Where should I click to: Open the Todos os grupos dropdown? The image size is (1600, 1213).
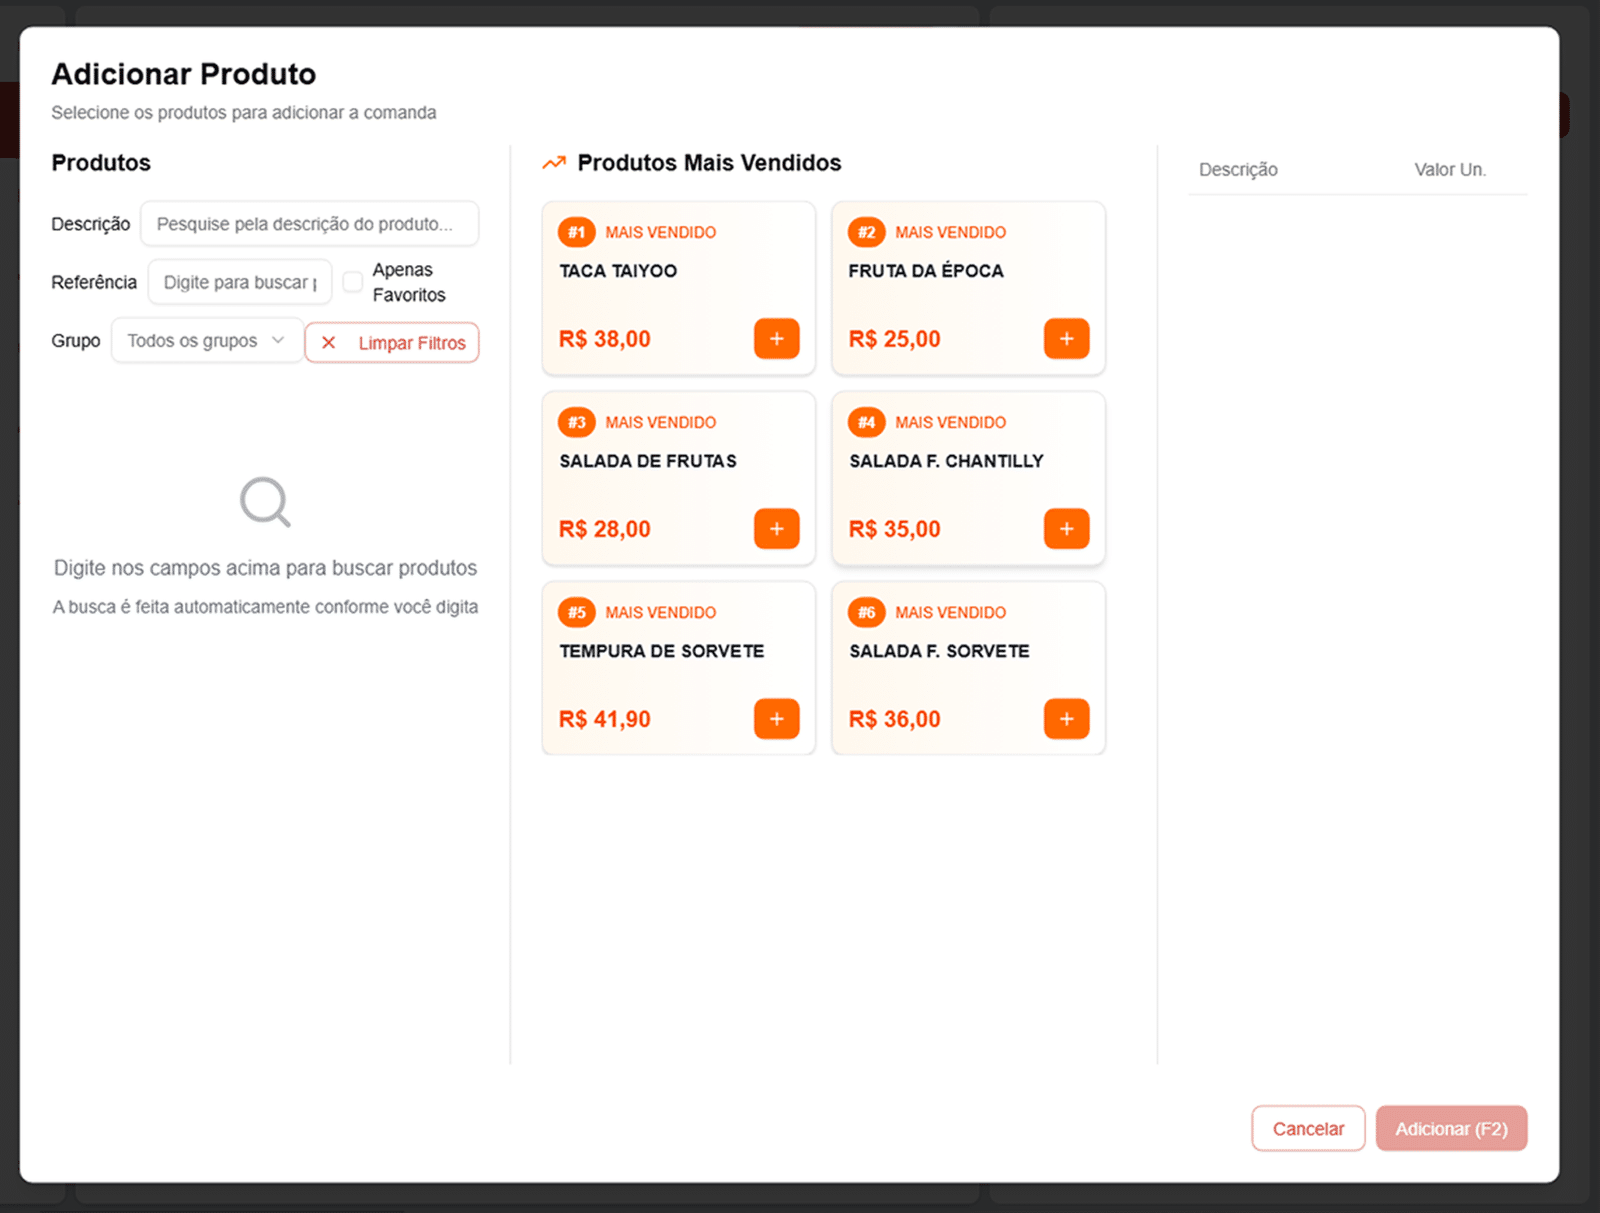(x=207, y=341)
